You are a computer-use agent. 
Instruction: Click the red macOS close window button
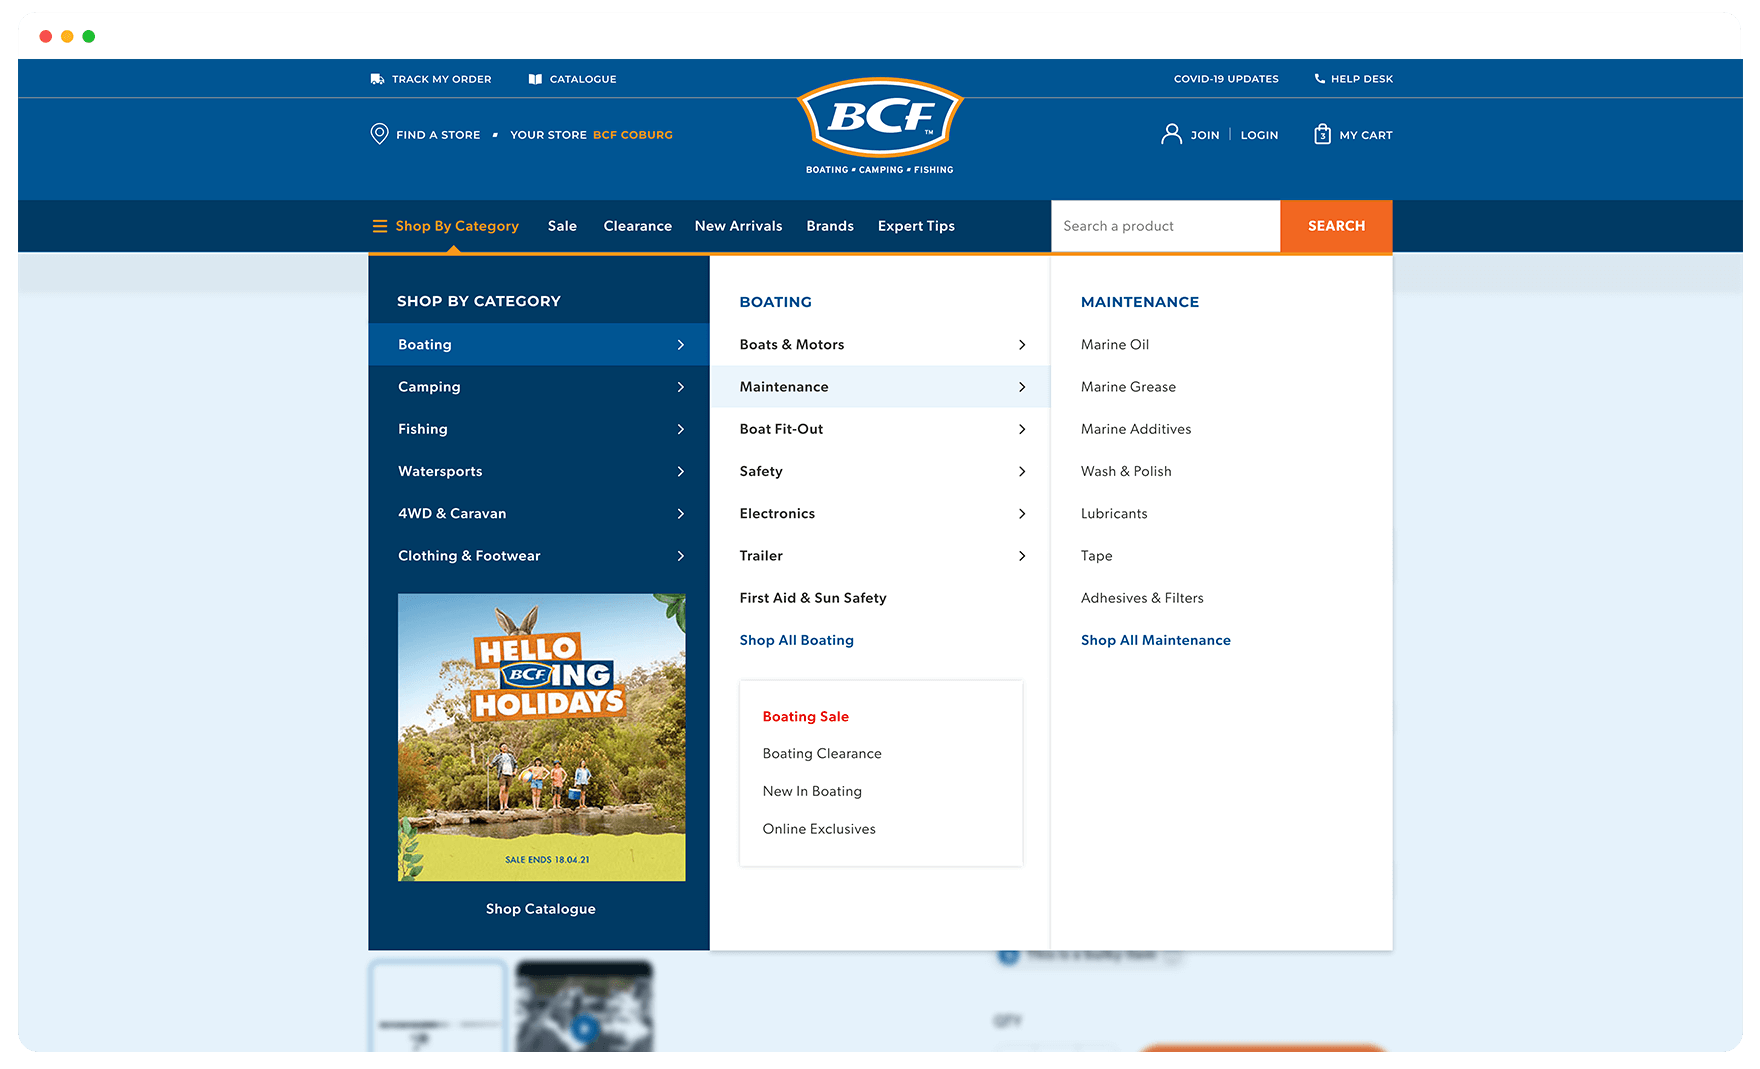[46, 36]
